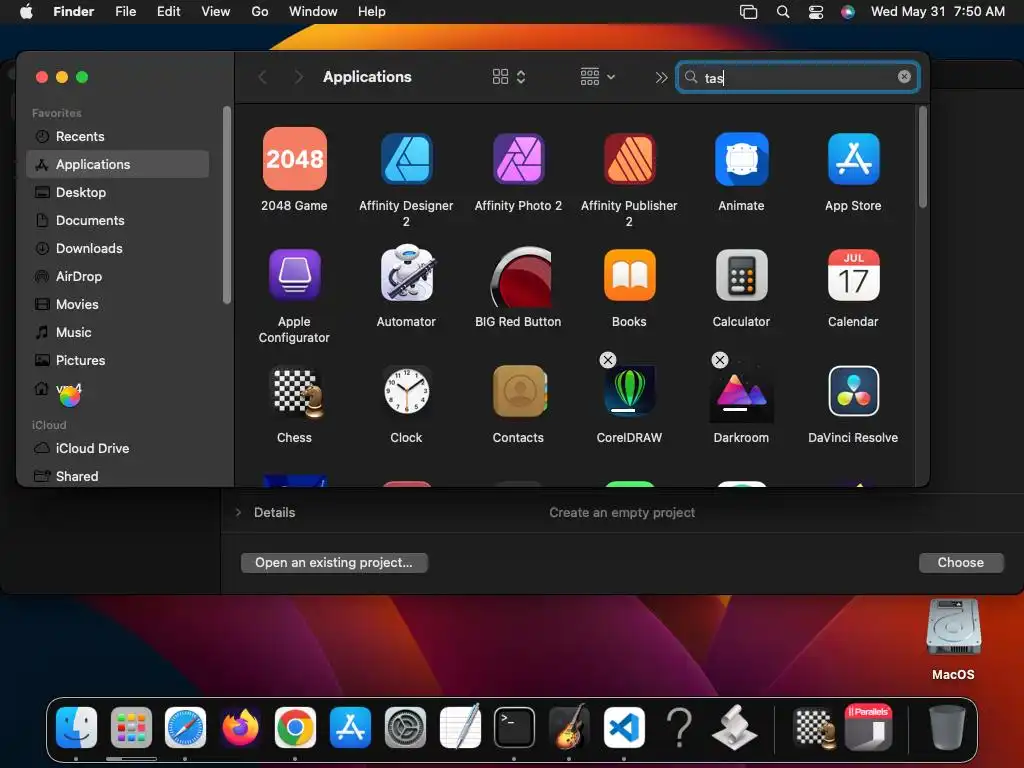Open Downloads in the sidebar

click(x=118, y=249)
